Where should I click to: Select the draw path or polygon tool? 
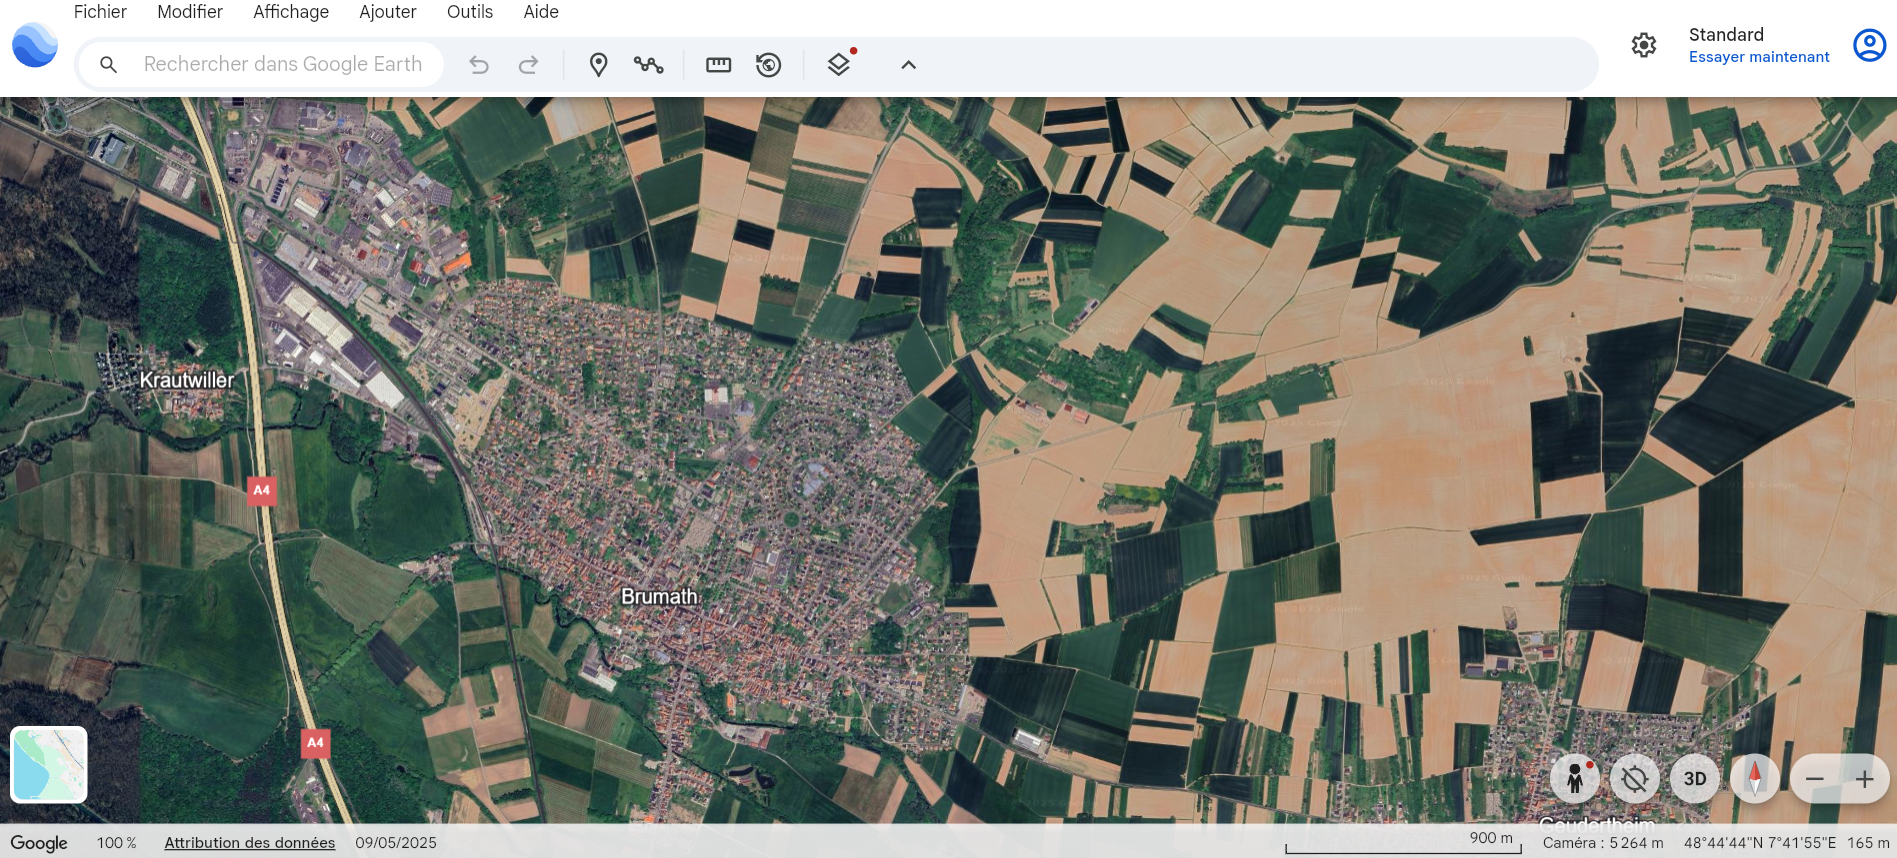(x=648, y=65)
